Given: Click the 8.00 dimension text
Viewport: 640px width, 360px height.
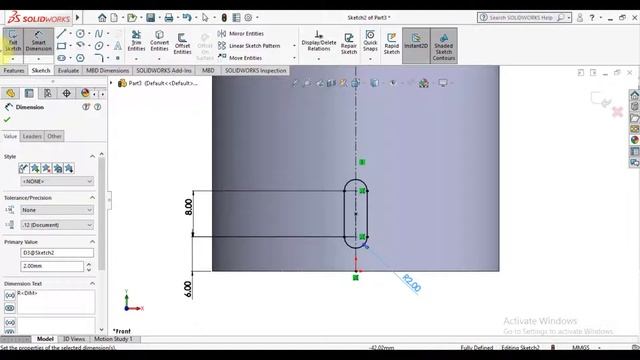Looking at the screenshot, I should click(188, 207).
